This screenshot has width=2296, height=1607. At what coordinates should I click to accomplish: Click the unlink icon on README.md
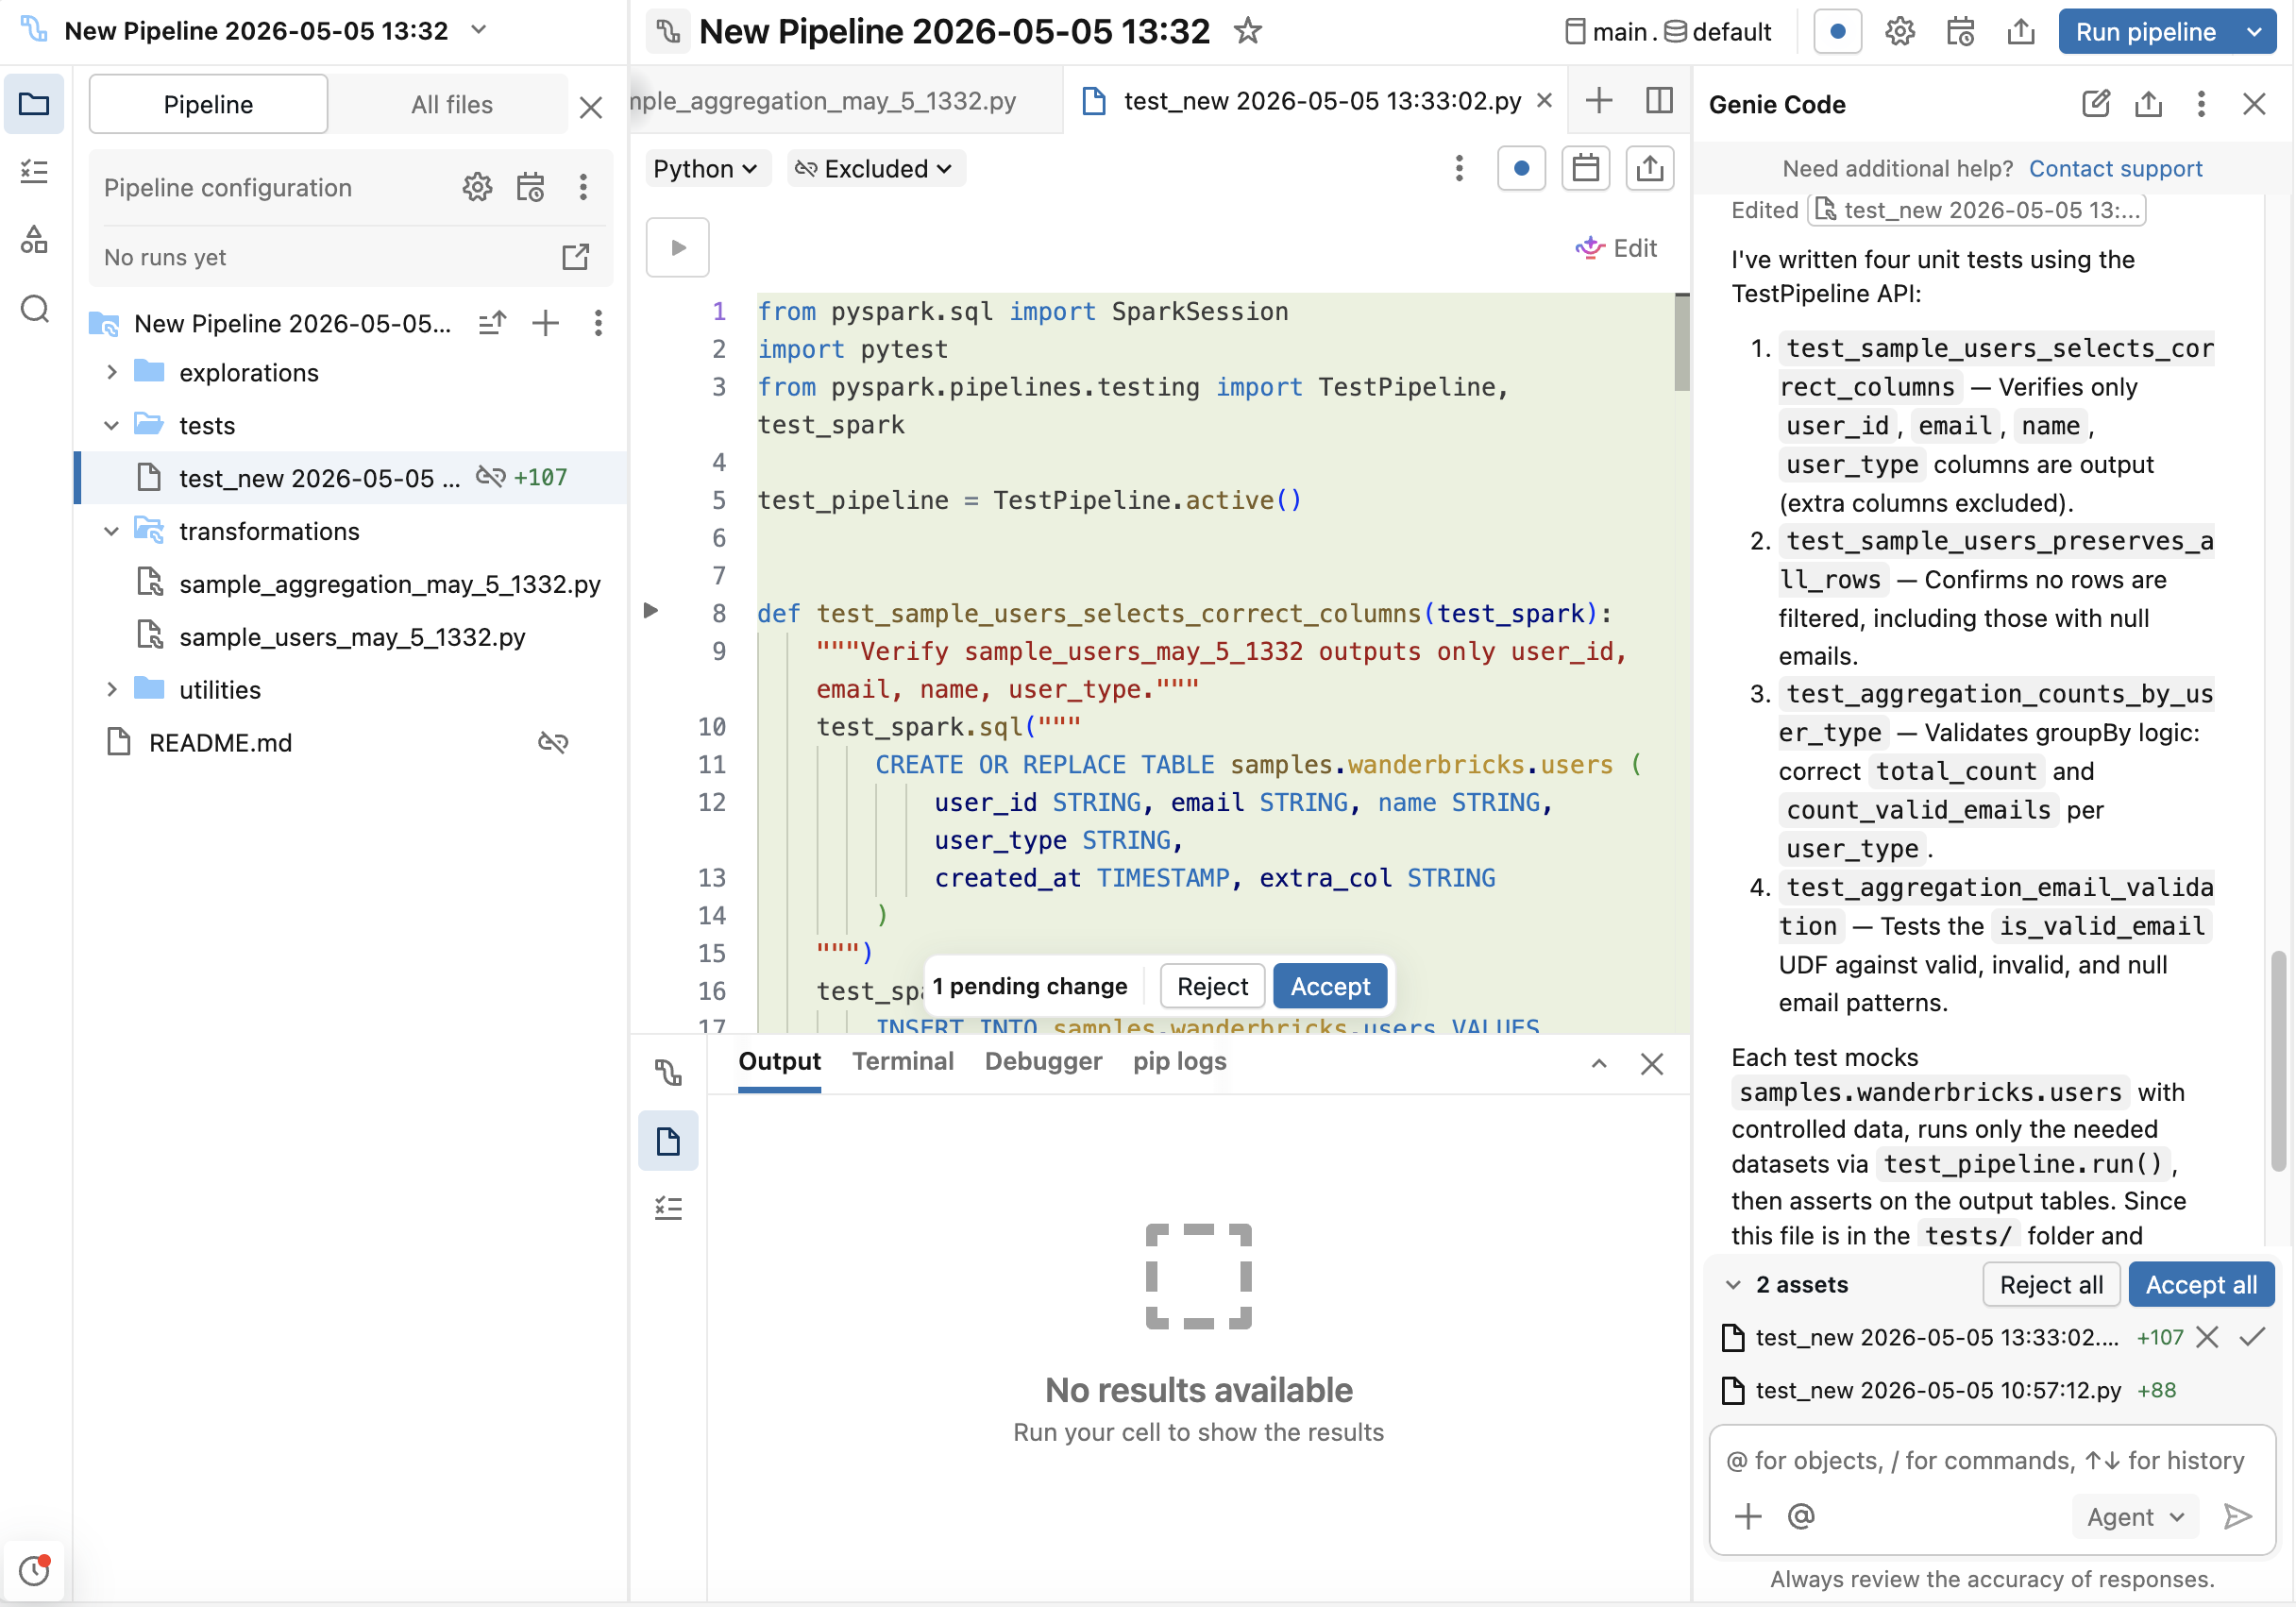click(x=553, y=742)
